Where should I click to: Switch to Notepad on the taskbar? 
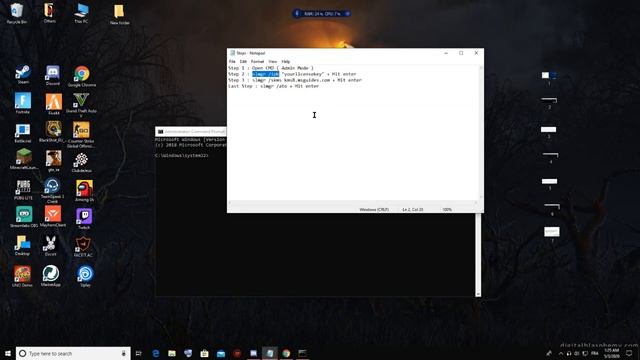[x=270, y=353]
